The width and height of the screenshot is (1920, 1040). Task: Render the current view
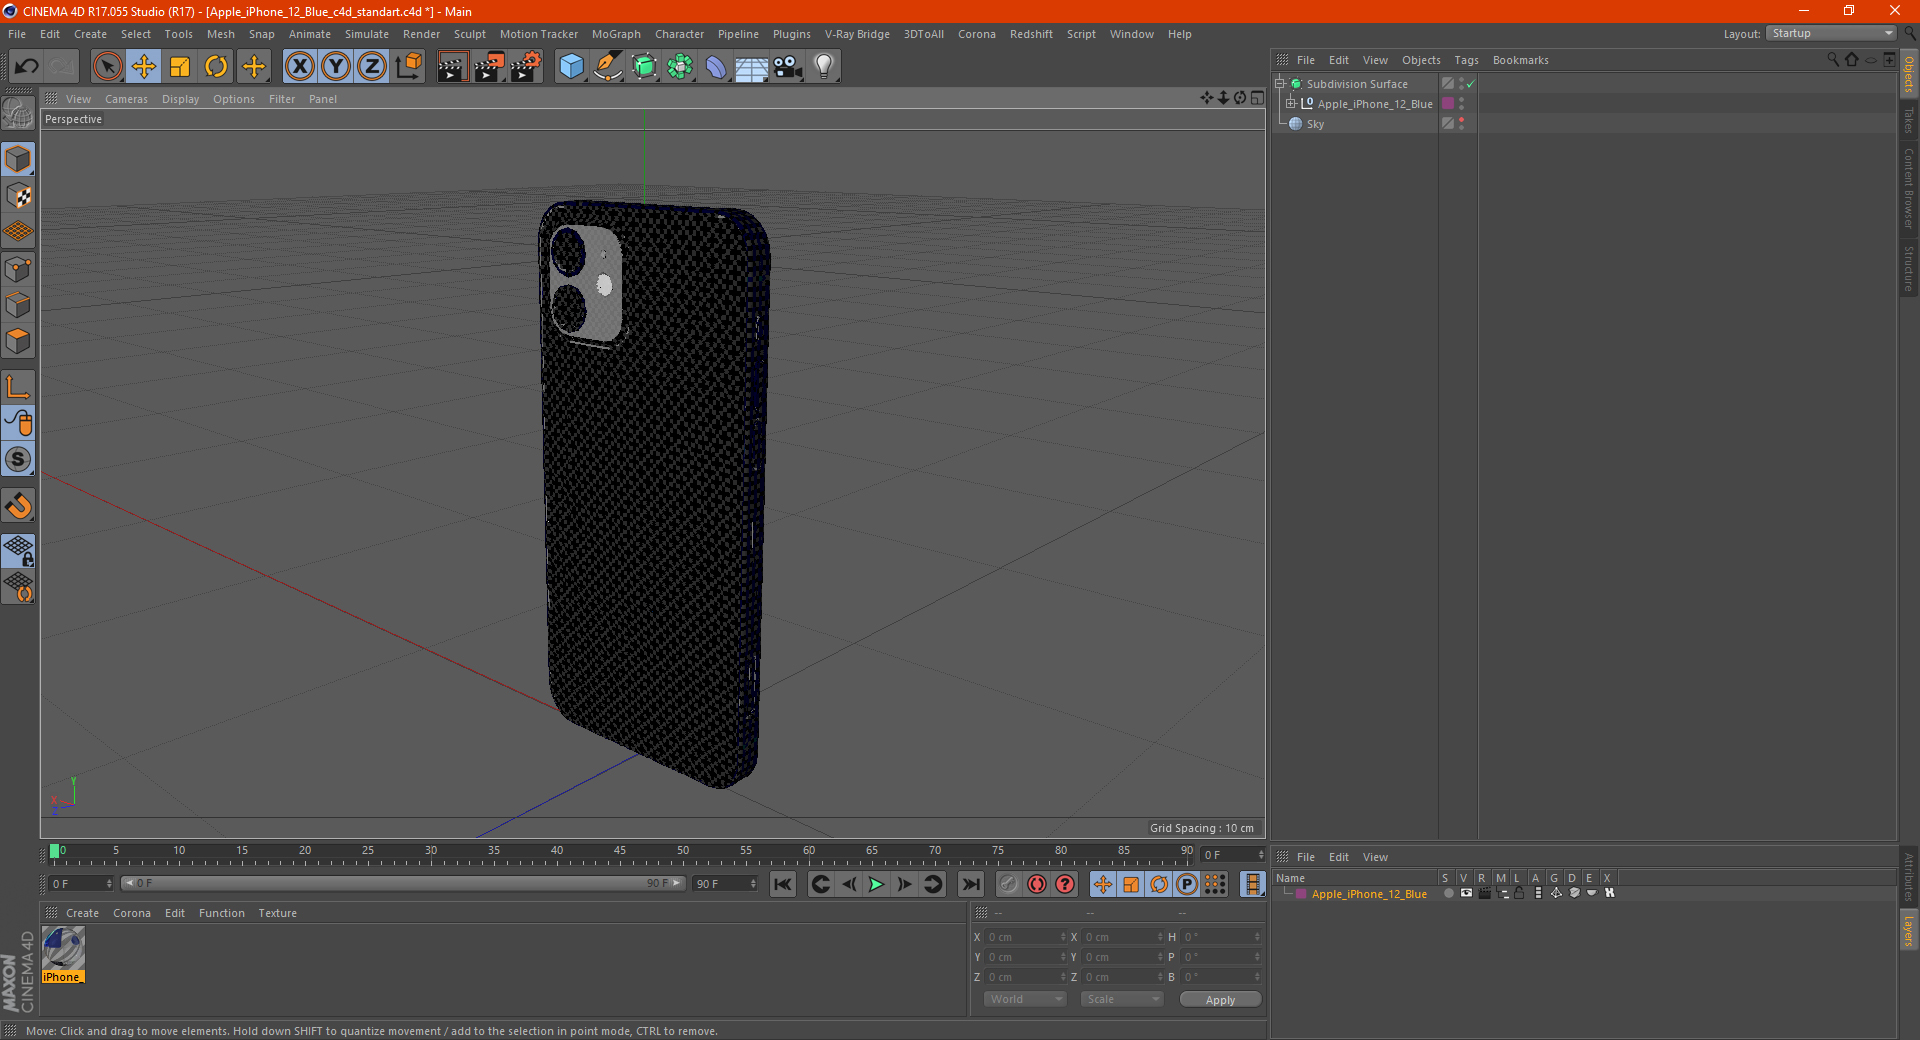pos(452,67)
